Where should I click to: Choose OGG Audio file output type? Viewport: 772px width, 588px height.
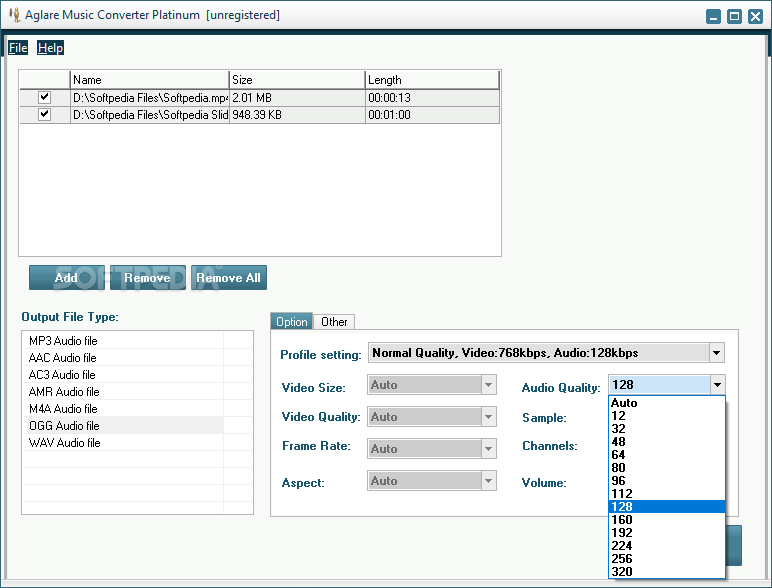123,425
